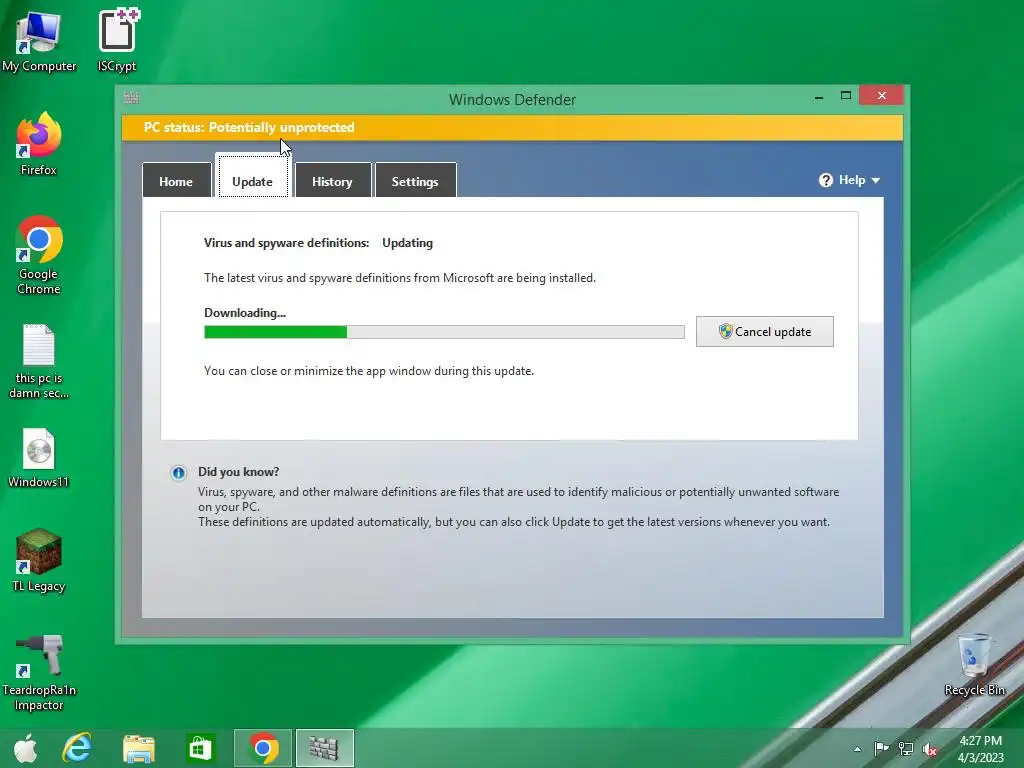The width and height of the screenshot is (1024, 768).
Task: Open File Explorer from the taskbar
Action: pos(138,748)
